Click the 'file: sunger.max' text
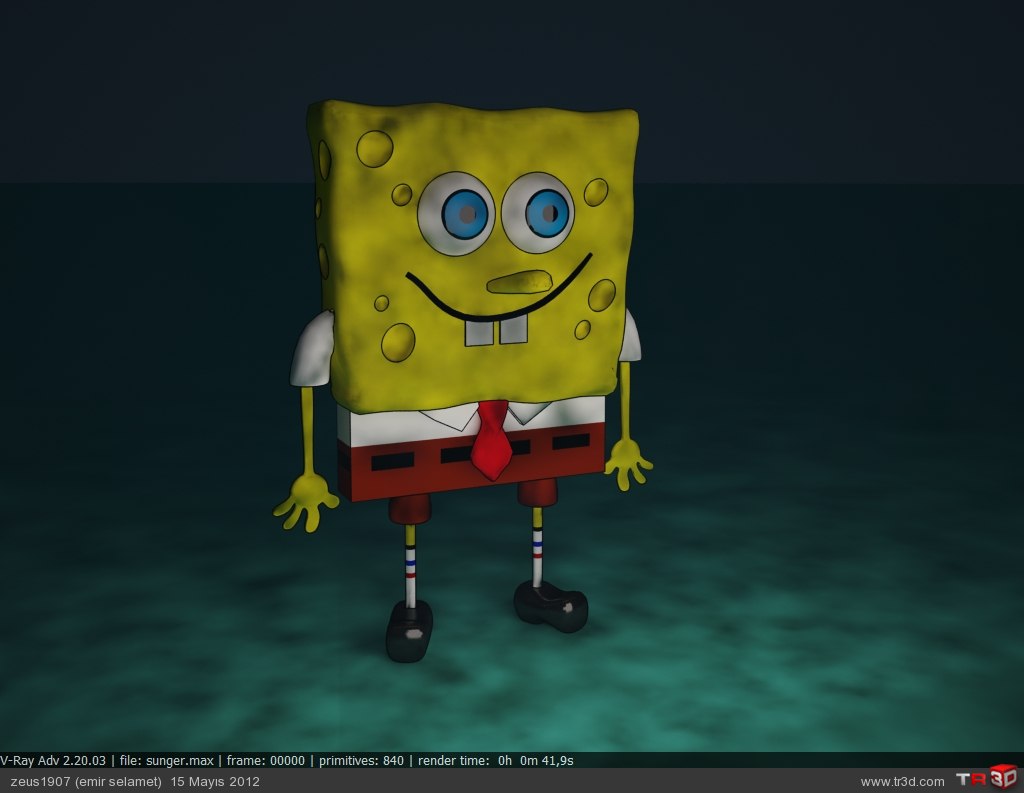Image resolution: width=1024 pixels, height=793 pixels. (167, 760)
